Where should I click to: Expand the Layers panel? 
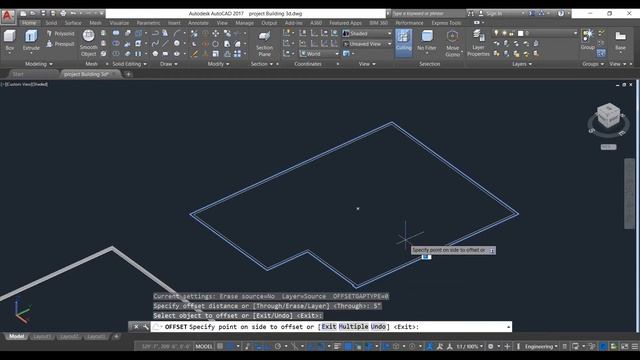click(522, 64)
